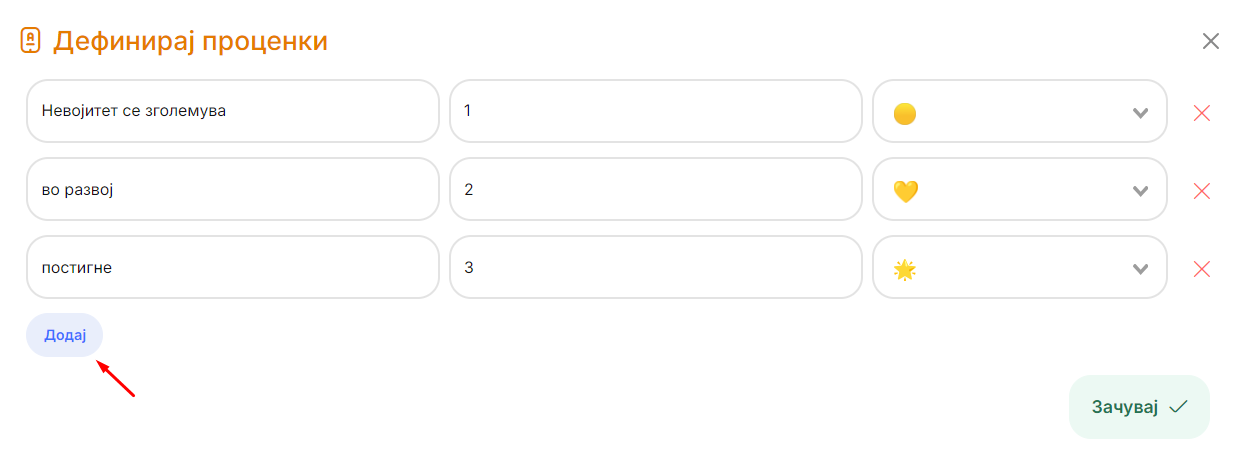Click the yellow circle emoji icon
The image size is (1234, 460).
tap(904, 113)
